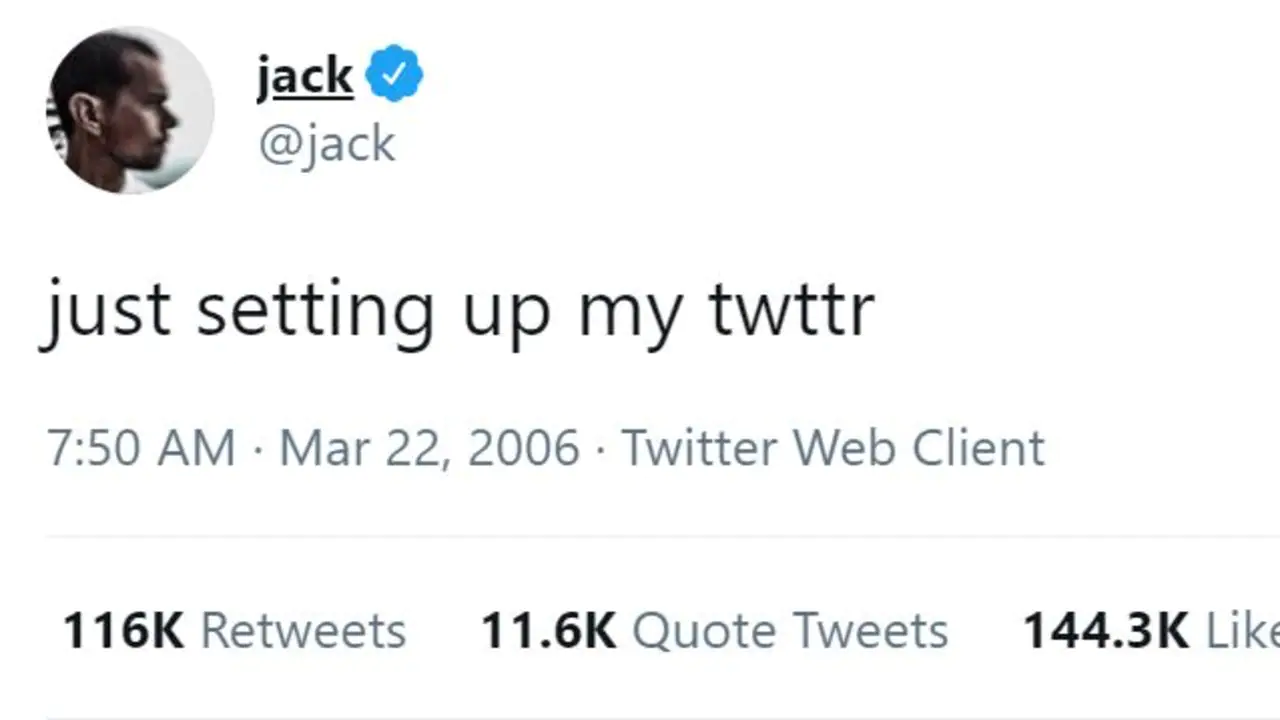This screenshot has width=1280, height=720.
Task: Open the Mar 22, 2006 date link
Action: pyautogui.click(x=429, y=448)
